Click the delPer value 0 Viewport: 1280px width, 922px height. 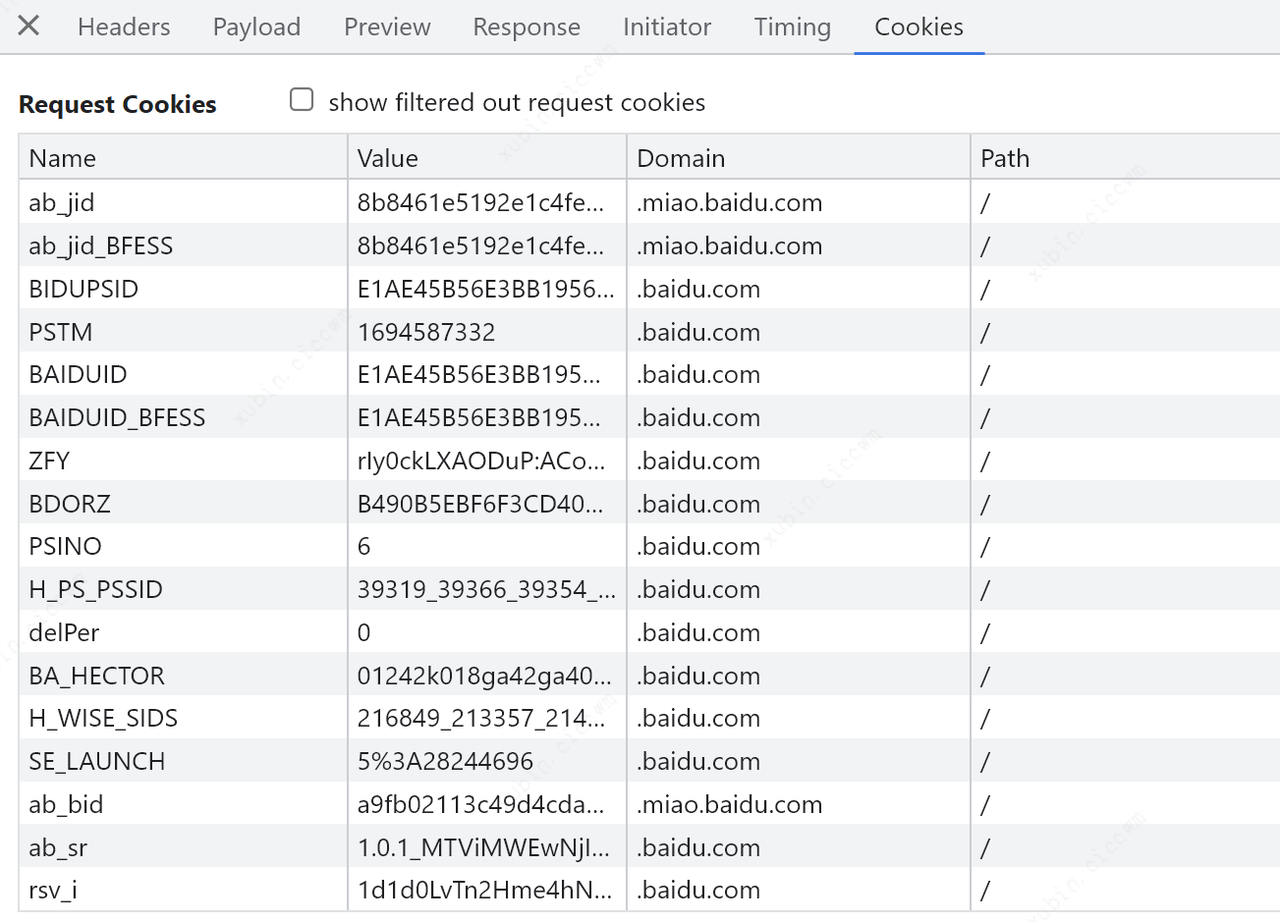click(364, 632)
